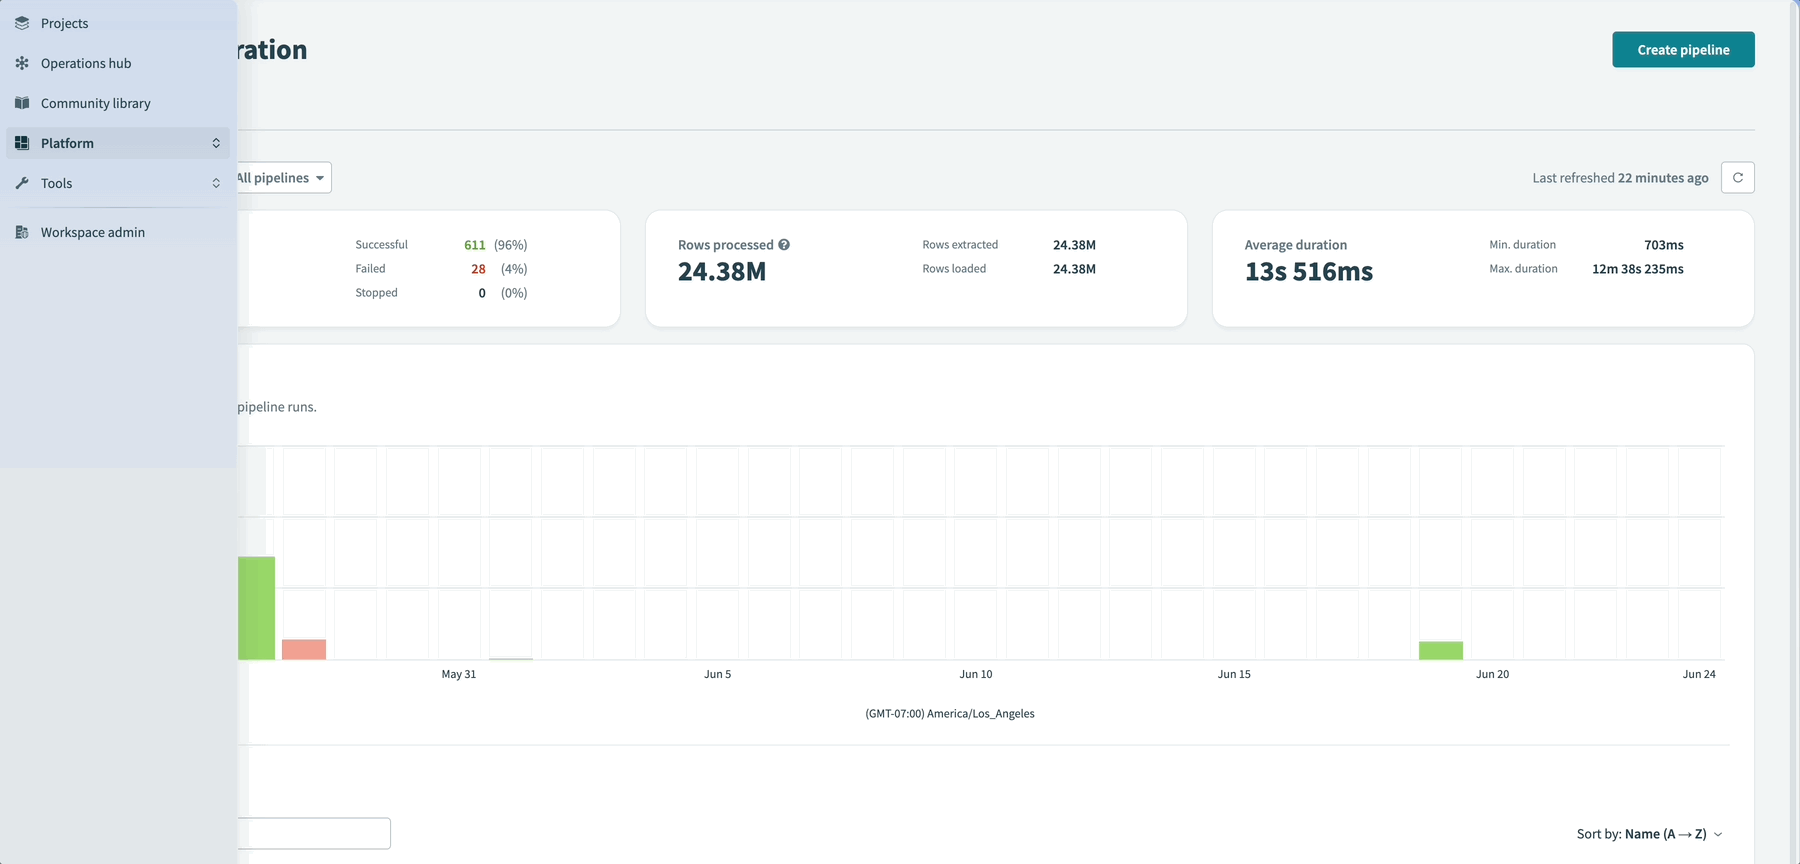
Task: Click the Create pipeline button
Action: [1683, 50]
